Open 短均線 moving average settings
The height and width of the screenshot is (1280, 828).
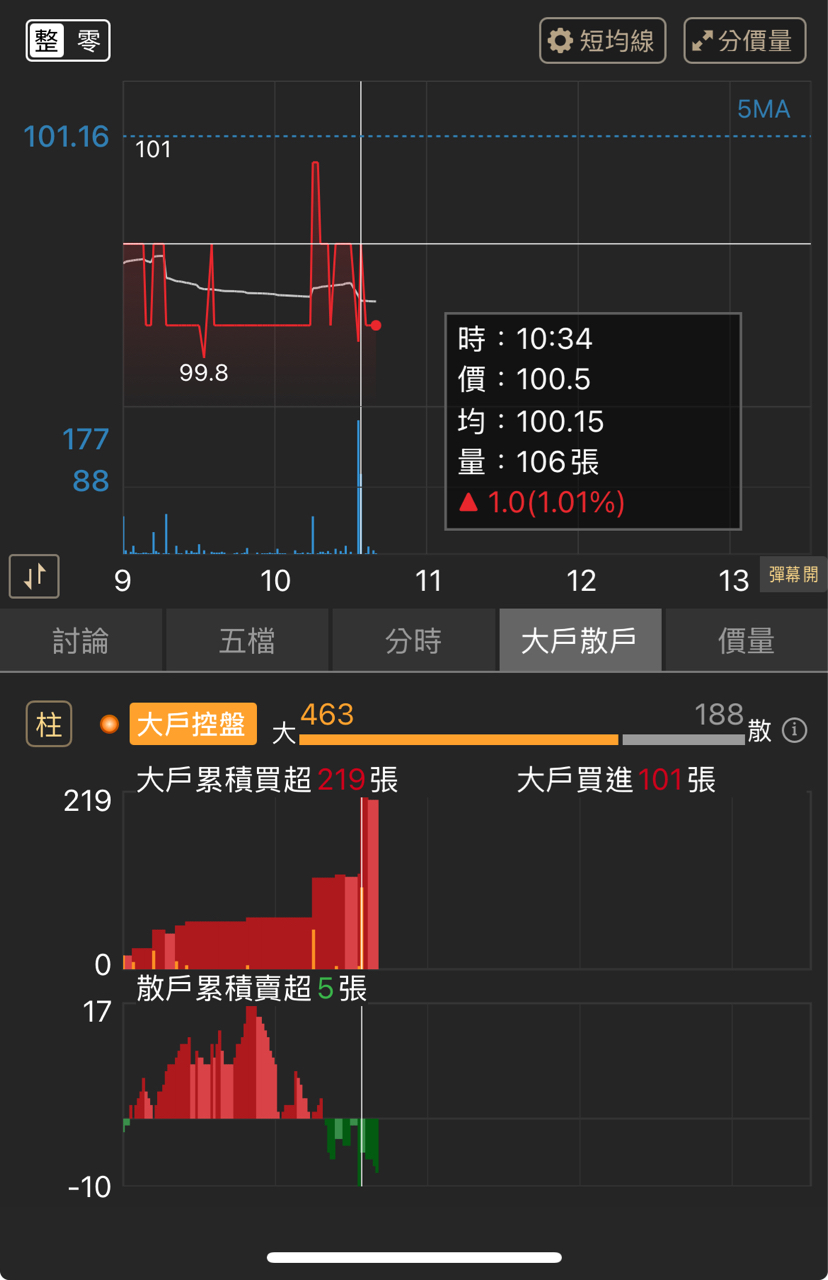pos(603,41)
